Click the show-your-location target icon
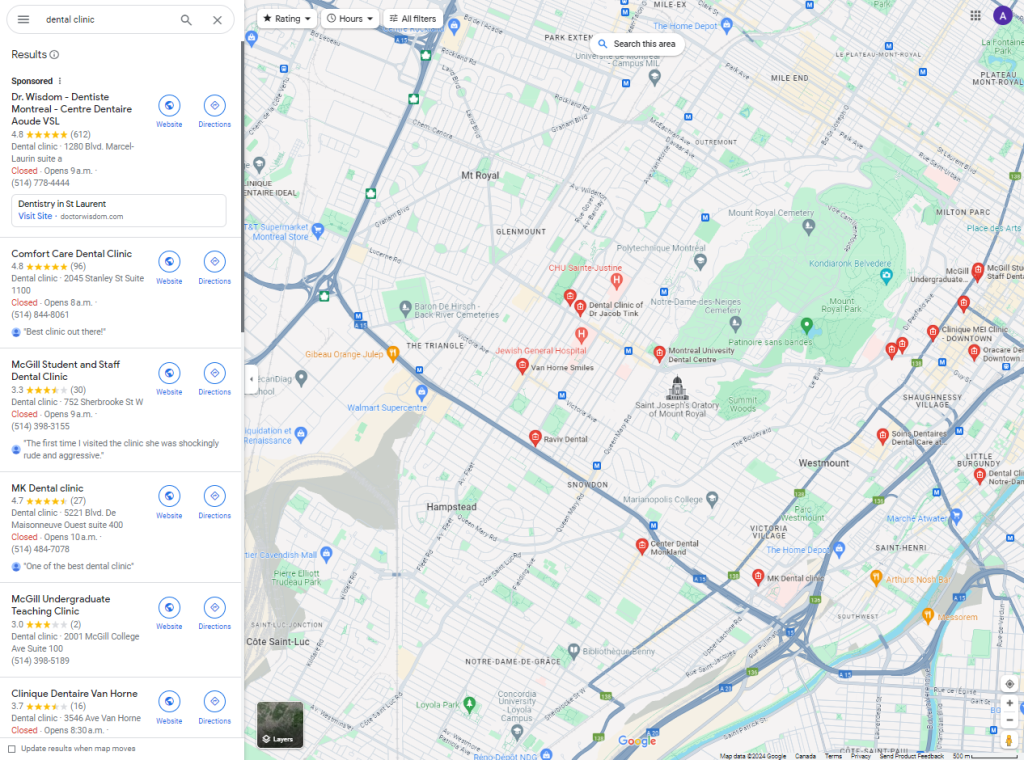This screenshot has height=760, width=1024. tap(1009, 683)
